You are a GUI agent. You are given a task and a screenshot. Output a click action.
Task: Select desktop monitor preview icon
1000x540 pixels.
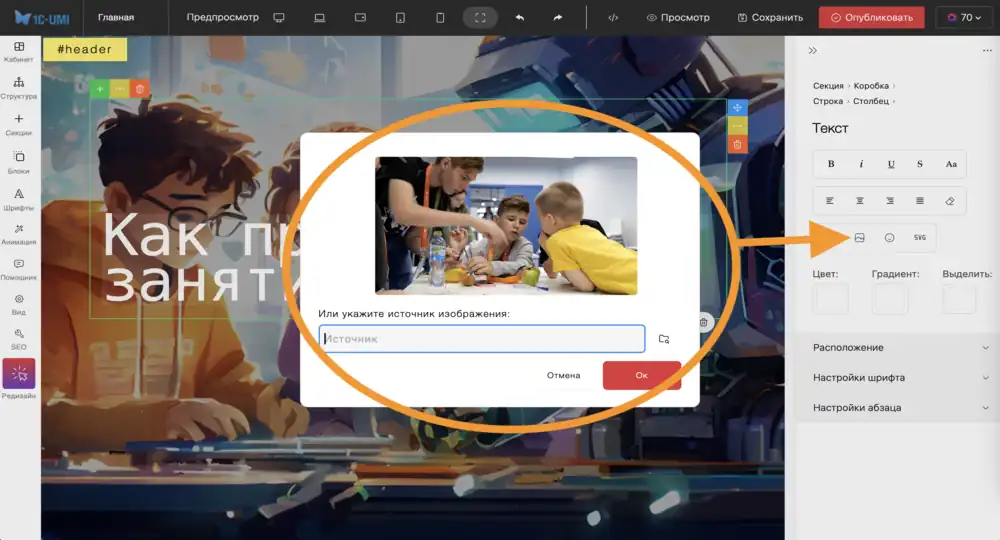279,17
